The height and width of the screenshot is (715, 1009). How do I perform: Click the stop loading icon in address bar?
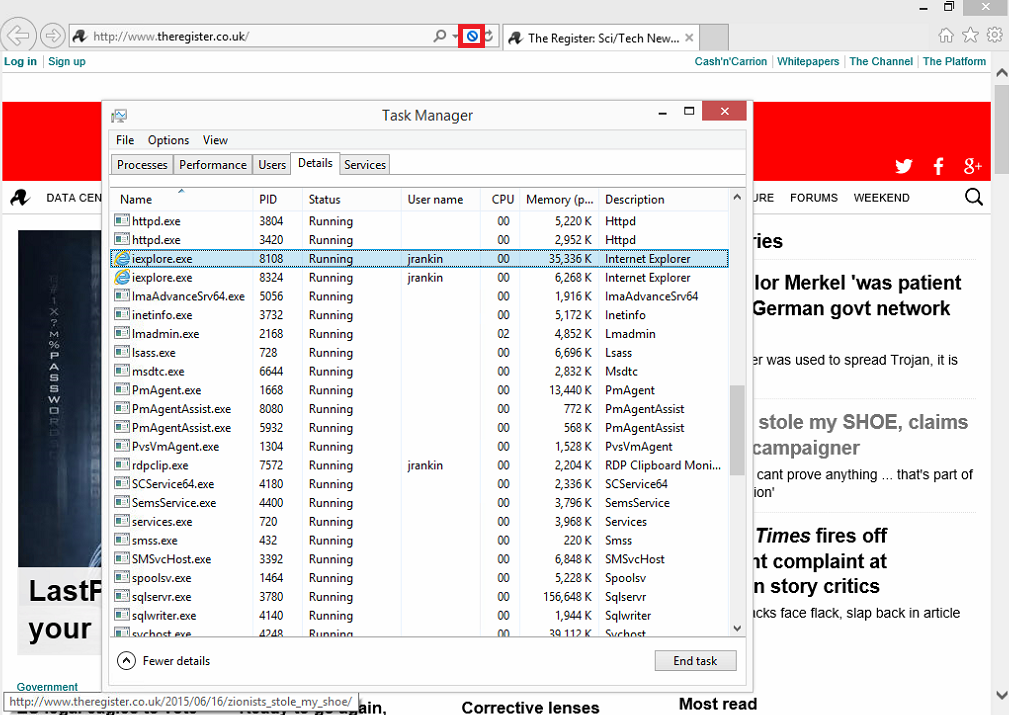point(472,37)
